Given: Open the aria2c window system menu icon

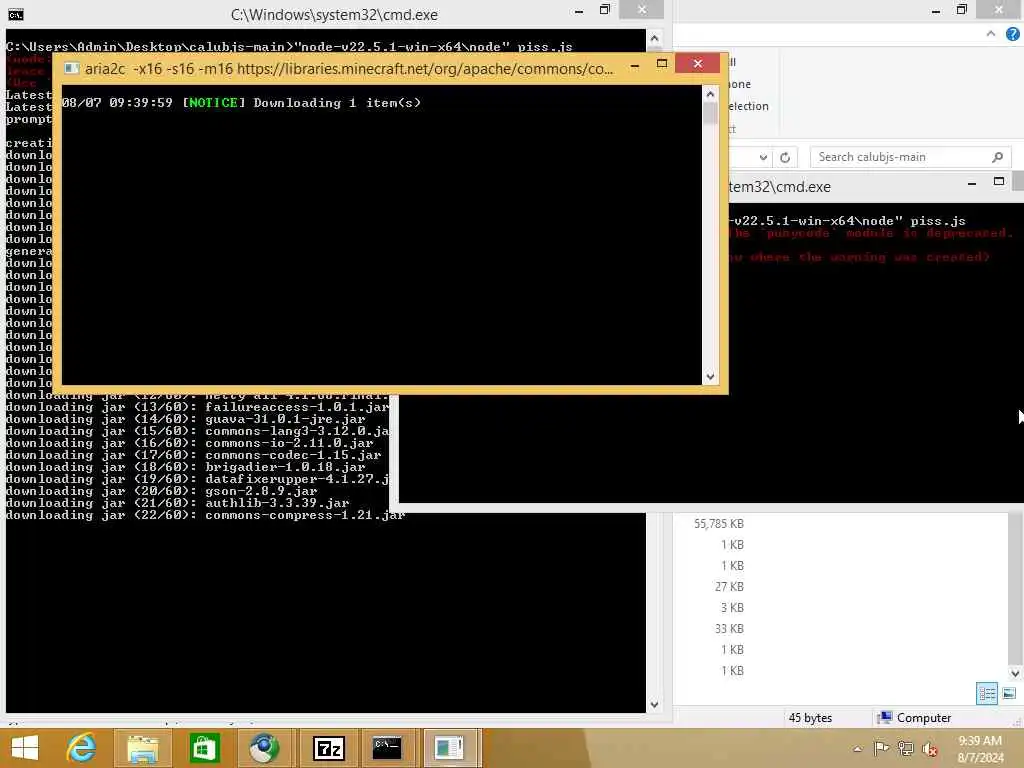Looking at the screenshot, I should point(72,69).
